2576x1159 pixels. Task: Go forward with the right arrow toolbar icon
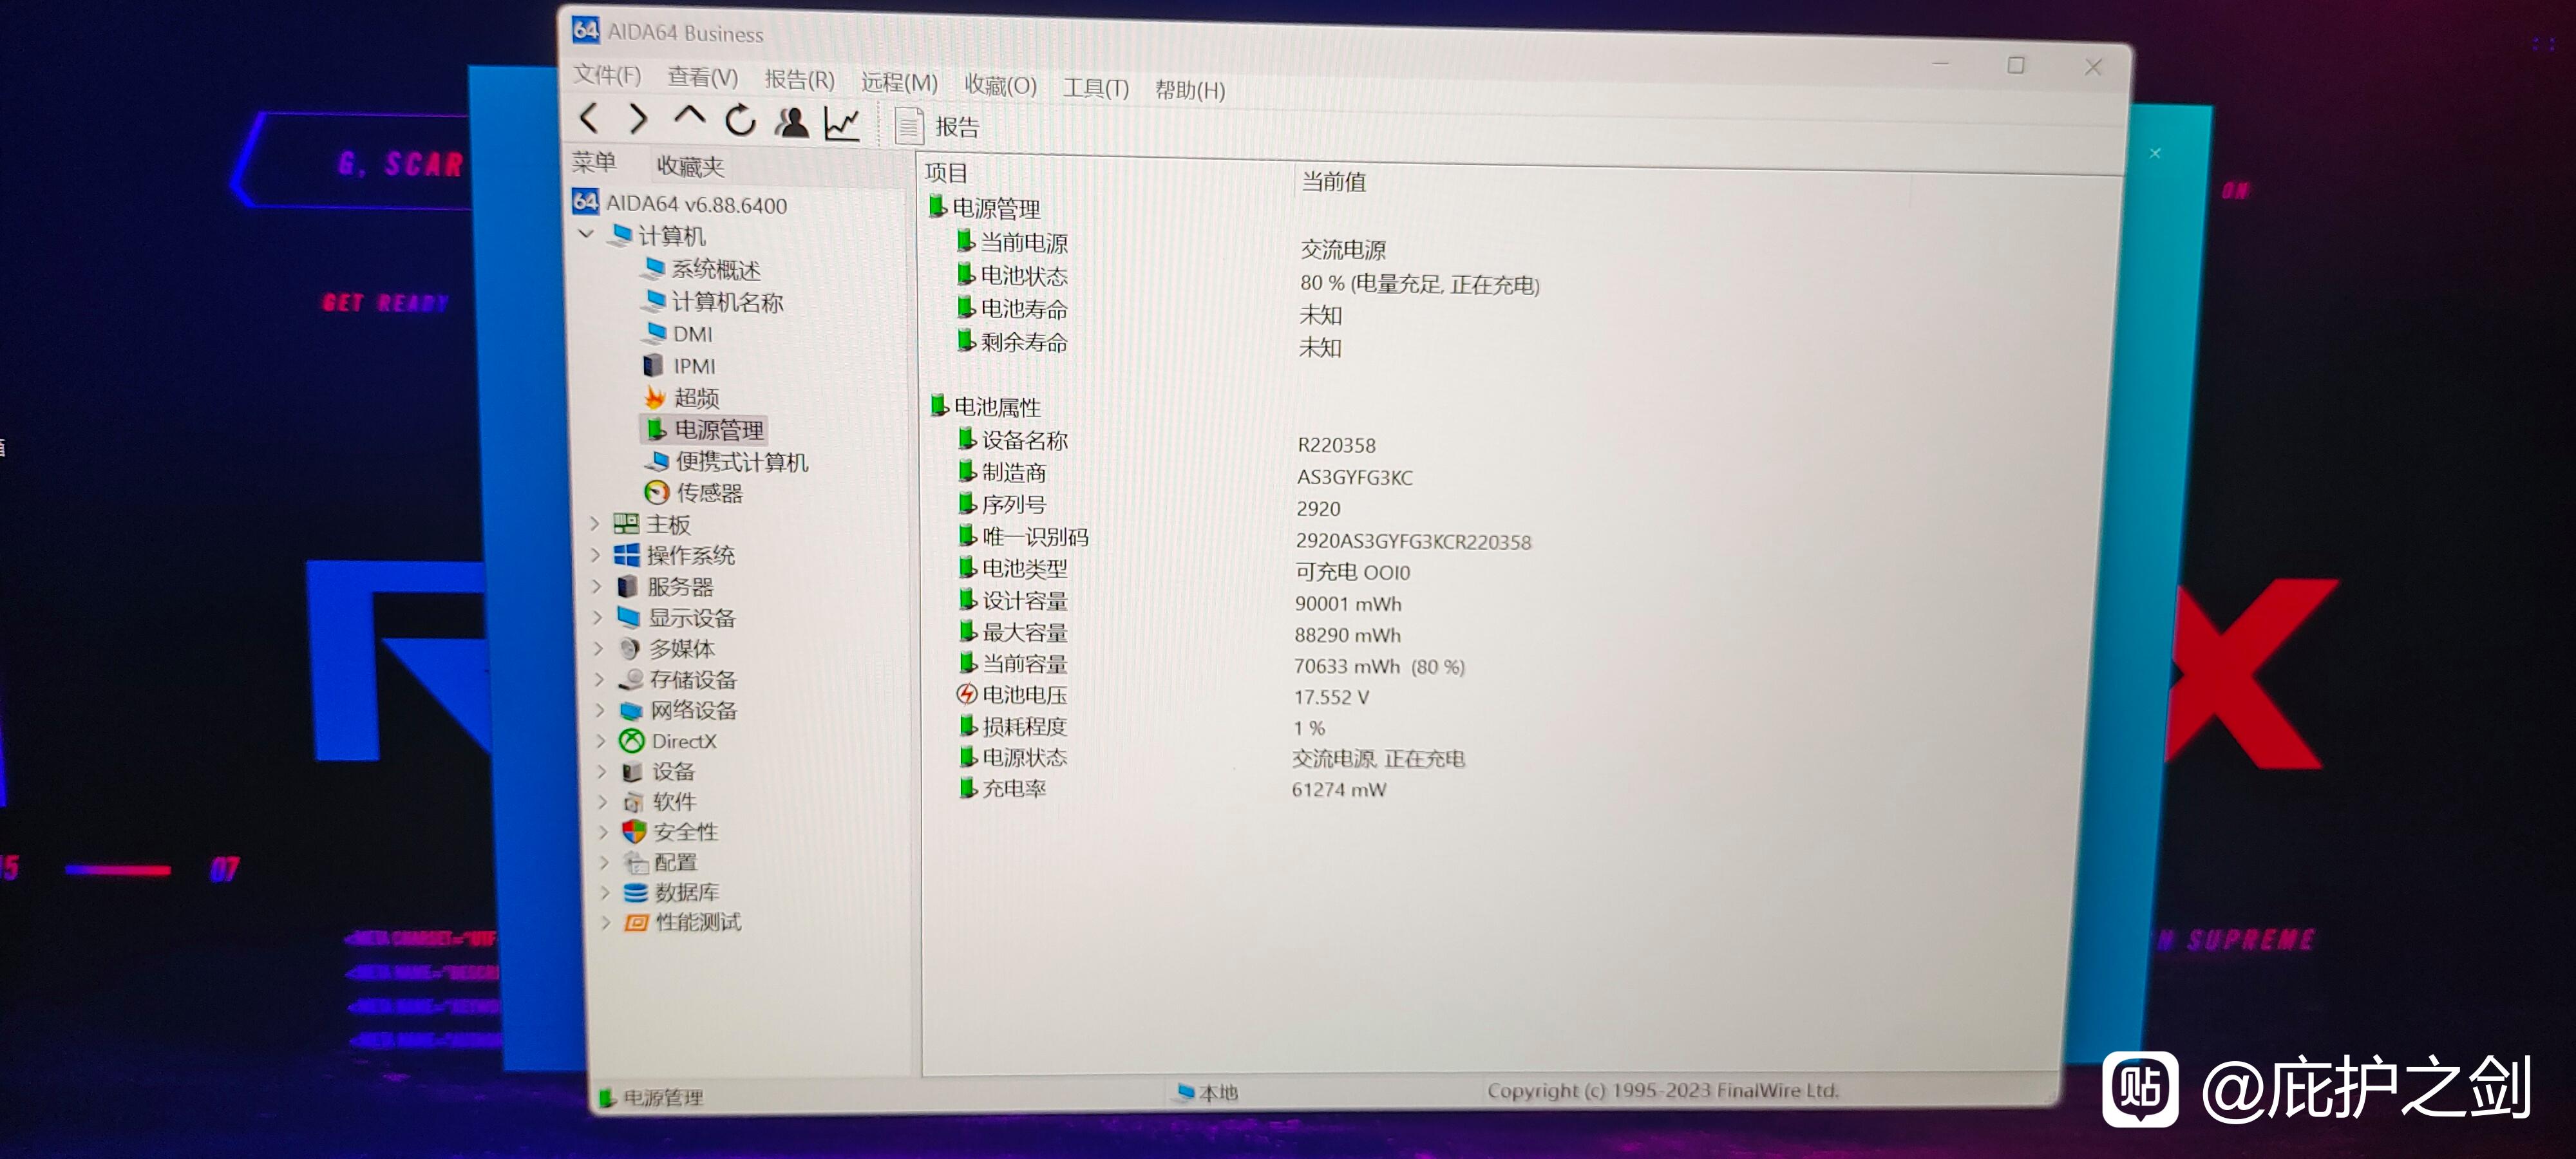pyautogui.click(x=638, y=119)
